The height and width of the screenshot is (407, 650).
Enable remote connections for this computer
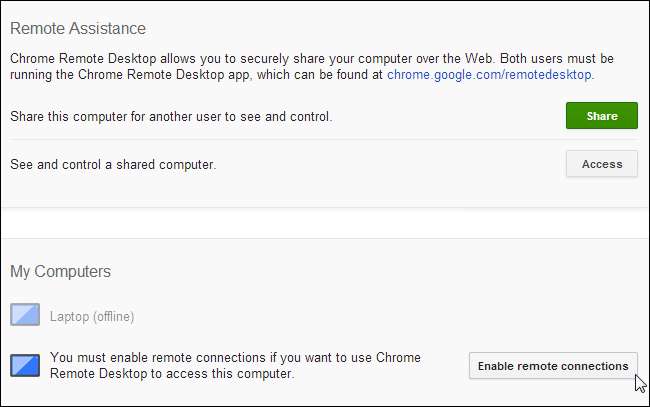pos(553,366)
